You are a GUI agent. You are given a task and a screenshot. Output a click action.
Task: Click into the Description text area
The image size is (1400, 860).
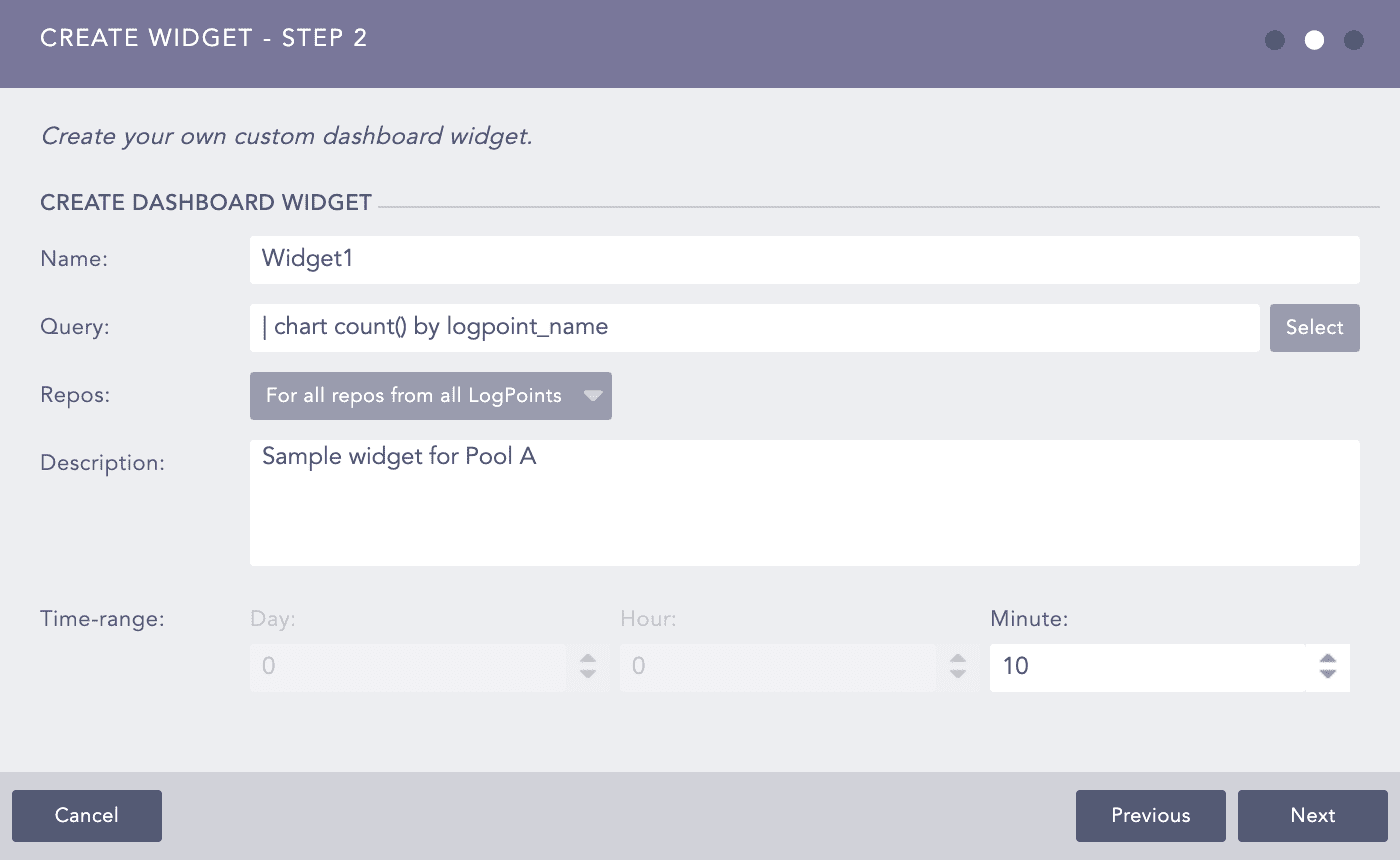coord(804,503)
